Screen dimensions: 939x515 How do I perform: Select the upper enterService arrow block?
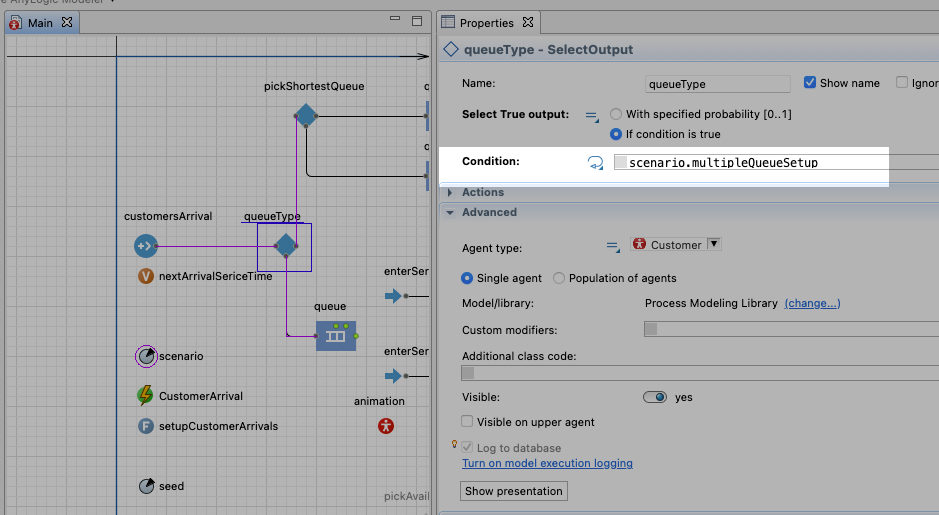[x=393, y=296]
